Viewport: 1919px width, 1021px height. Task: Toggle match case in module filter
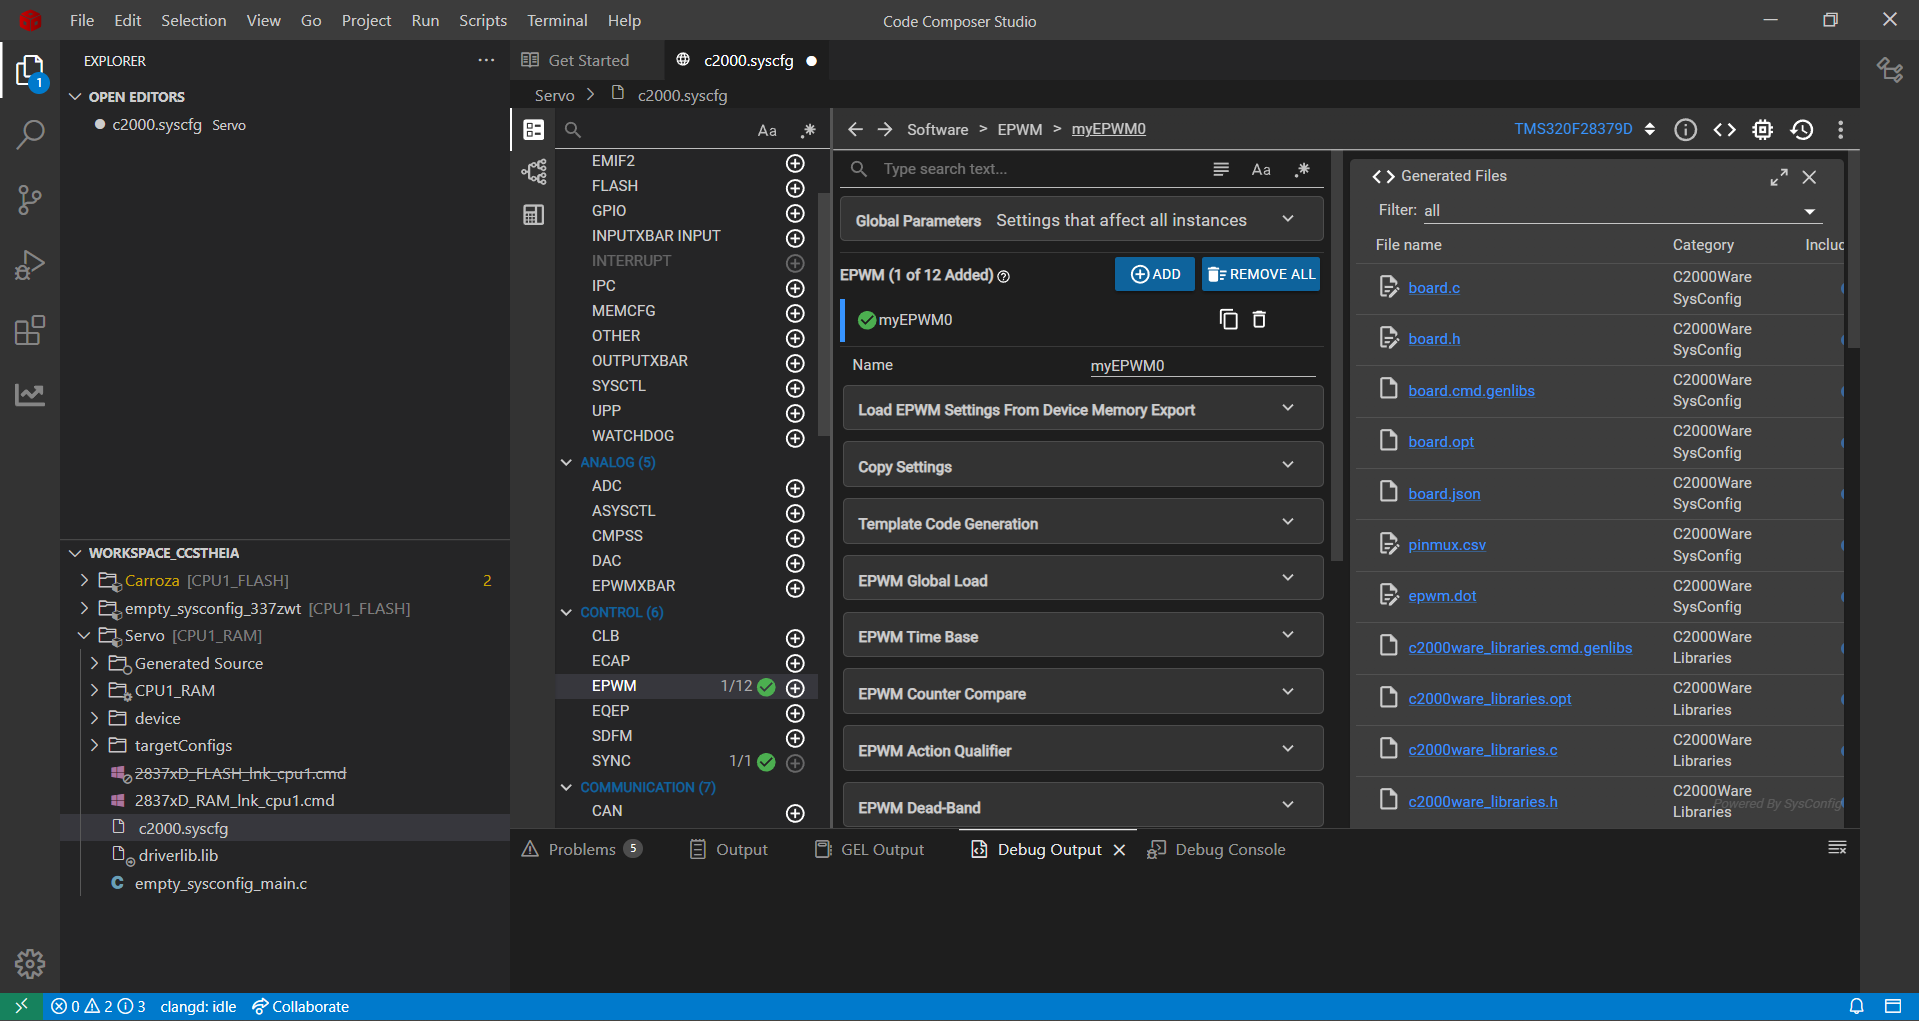coord(767,130)
